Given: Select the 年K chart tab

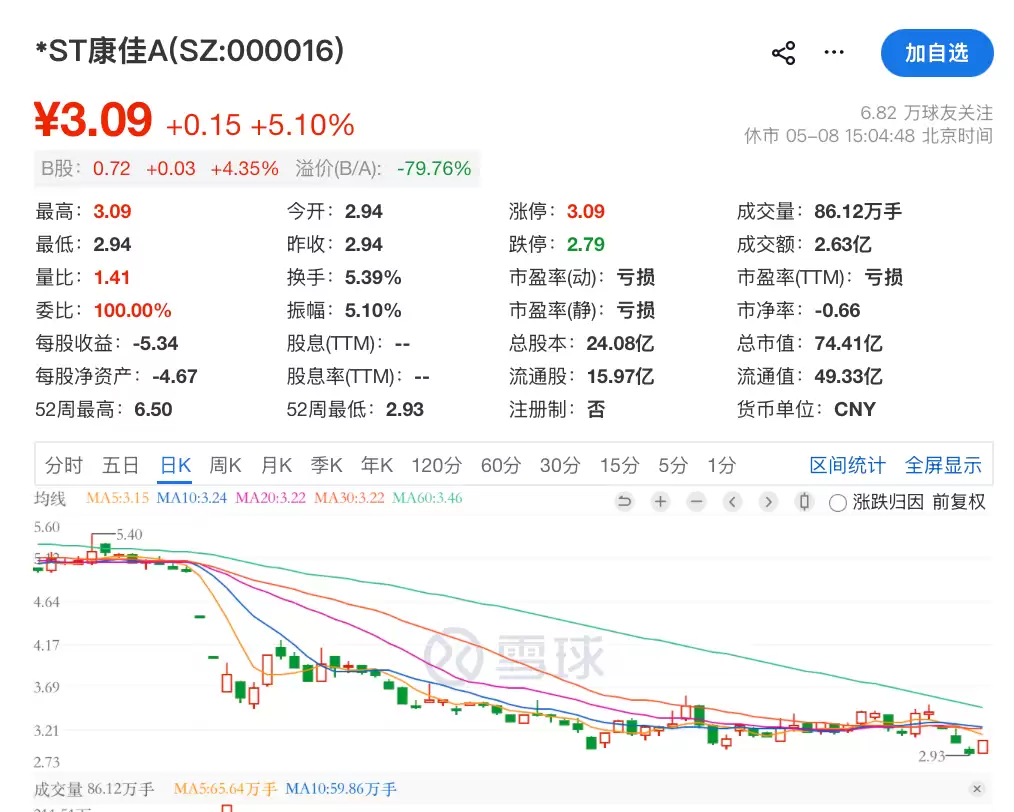Looking at the screenshot, I should pos(377,465).
